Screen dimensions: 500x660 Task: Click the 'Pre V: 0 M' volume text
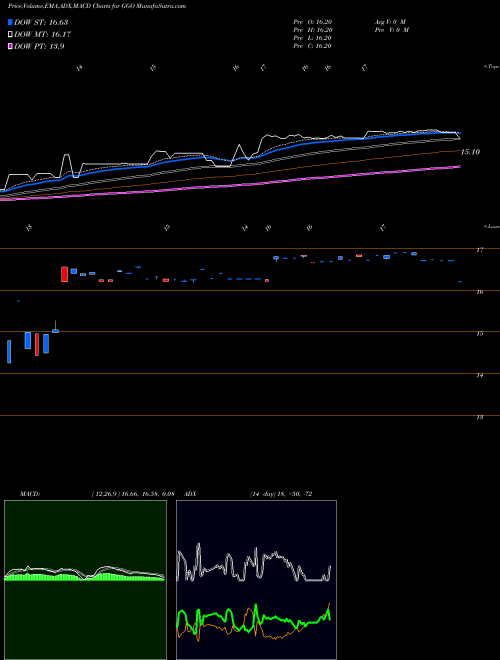[x=391, y=30]
